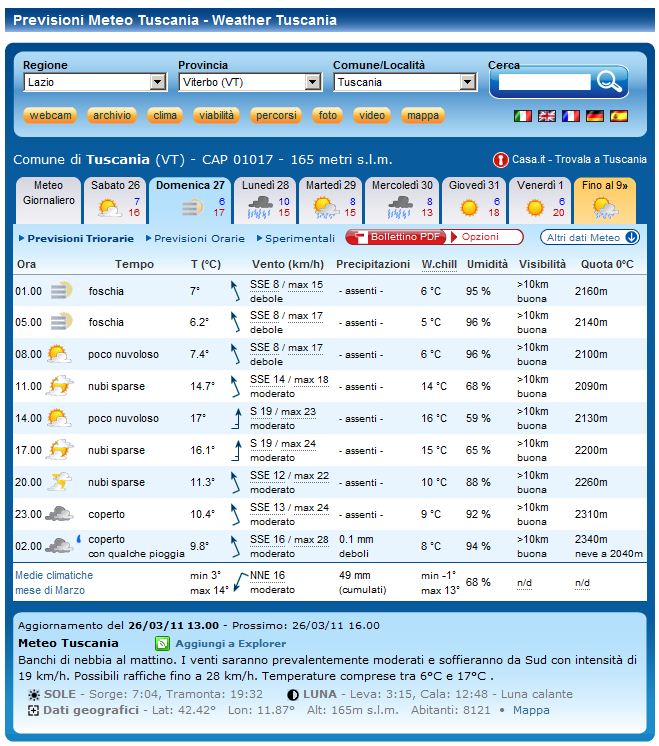The height and width of the screenshot is (746, 659).
Task: Click the viabilità button
Action: (x=216, y=116)
